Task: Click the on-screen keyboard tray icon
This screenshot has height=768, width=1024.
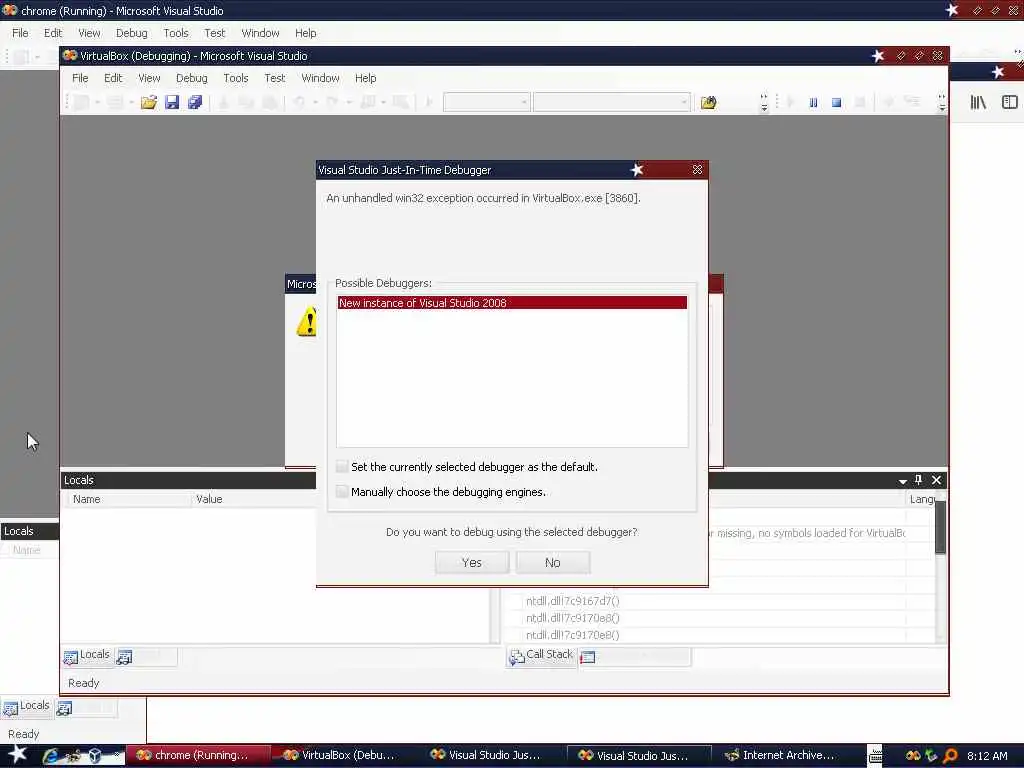Action: [x=875, y=756]
